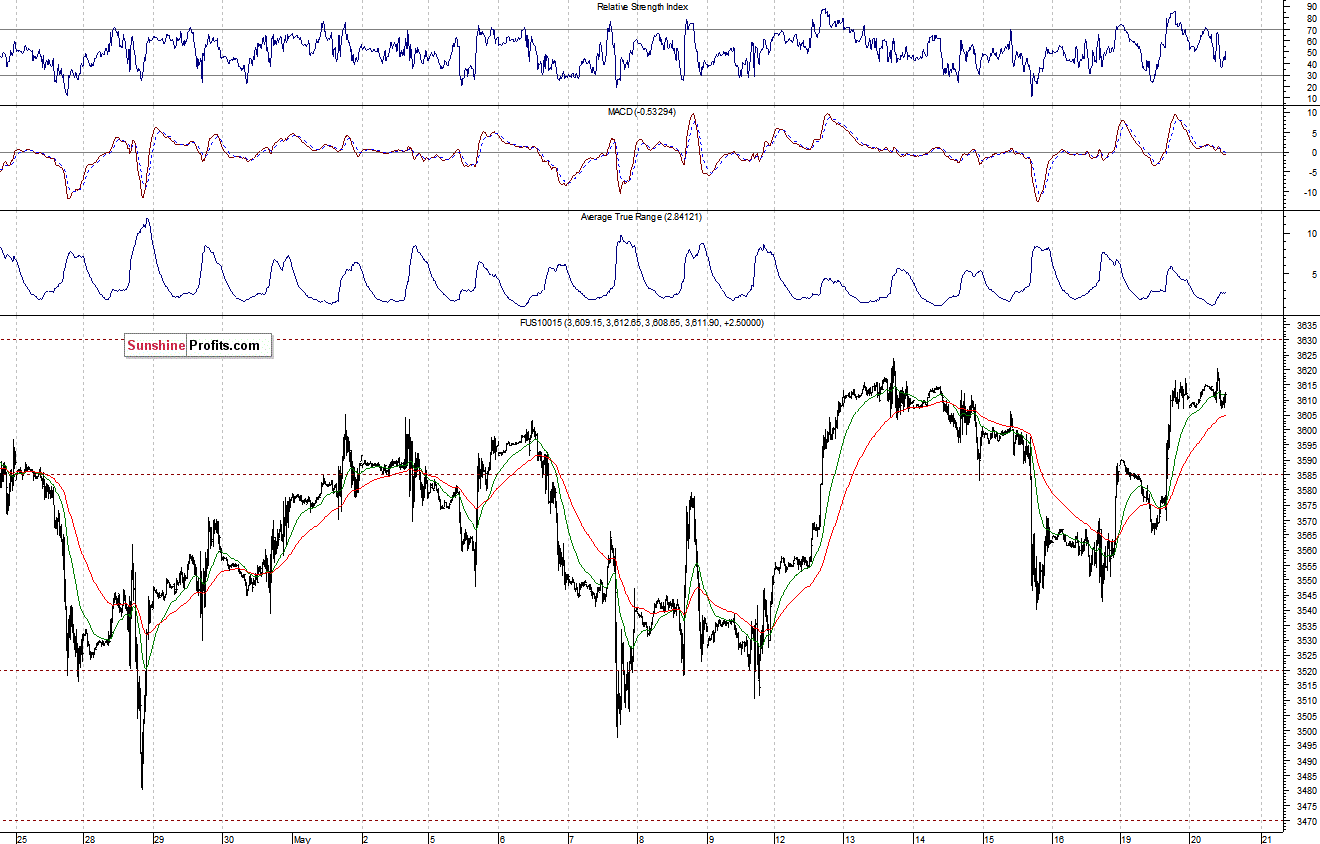The image size is (1320, 844).
Task: Click the 12 date axis label
Action: 778,839
